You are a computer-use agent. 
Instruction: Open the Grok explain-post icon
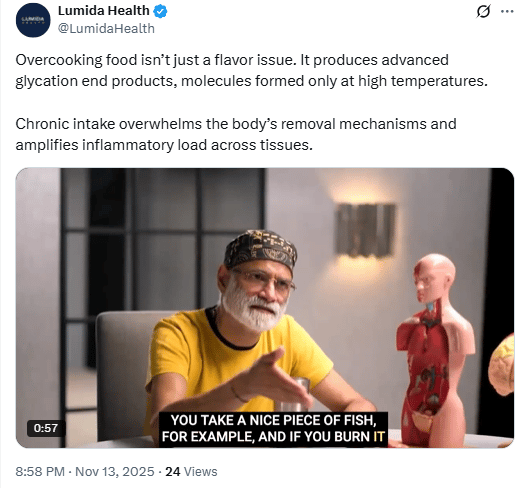coord(483,12)
